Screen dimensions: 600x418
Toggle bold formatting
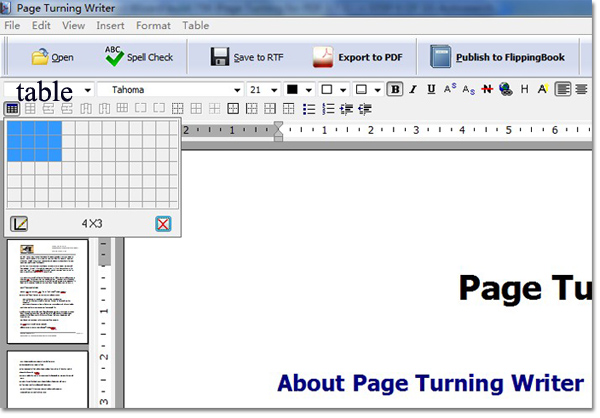[395, 90]
